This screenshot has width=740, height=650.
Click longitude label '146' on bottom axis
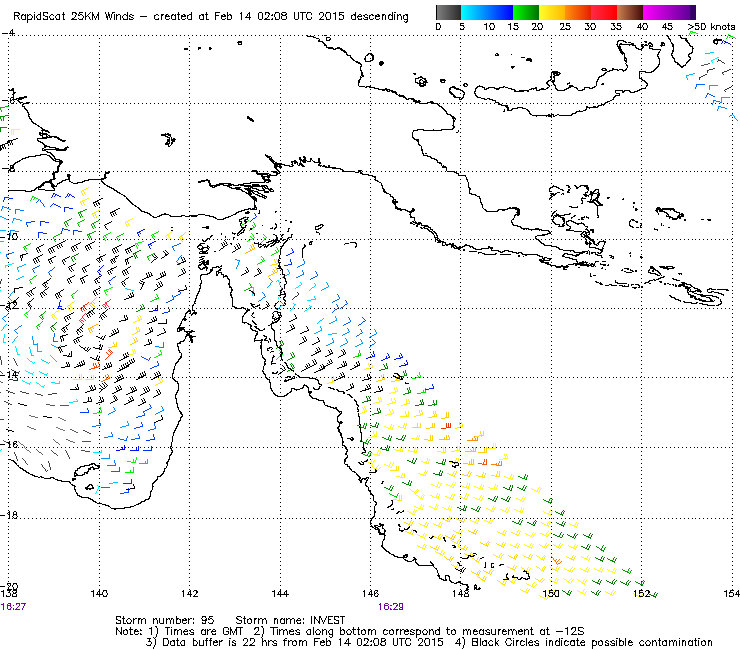(x=370, y=593)
